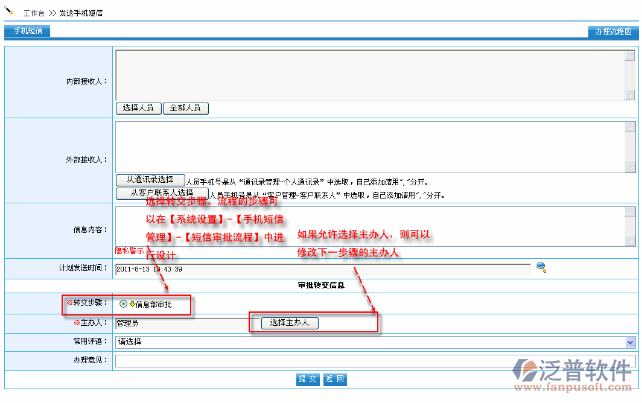Click the 计划发送时间 date field
The width and height of the screenshot is (642, 403).
(x=322, y=268)
